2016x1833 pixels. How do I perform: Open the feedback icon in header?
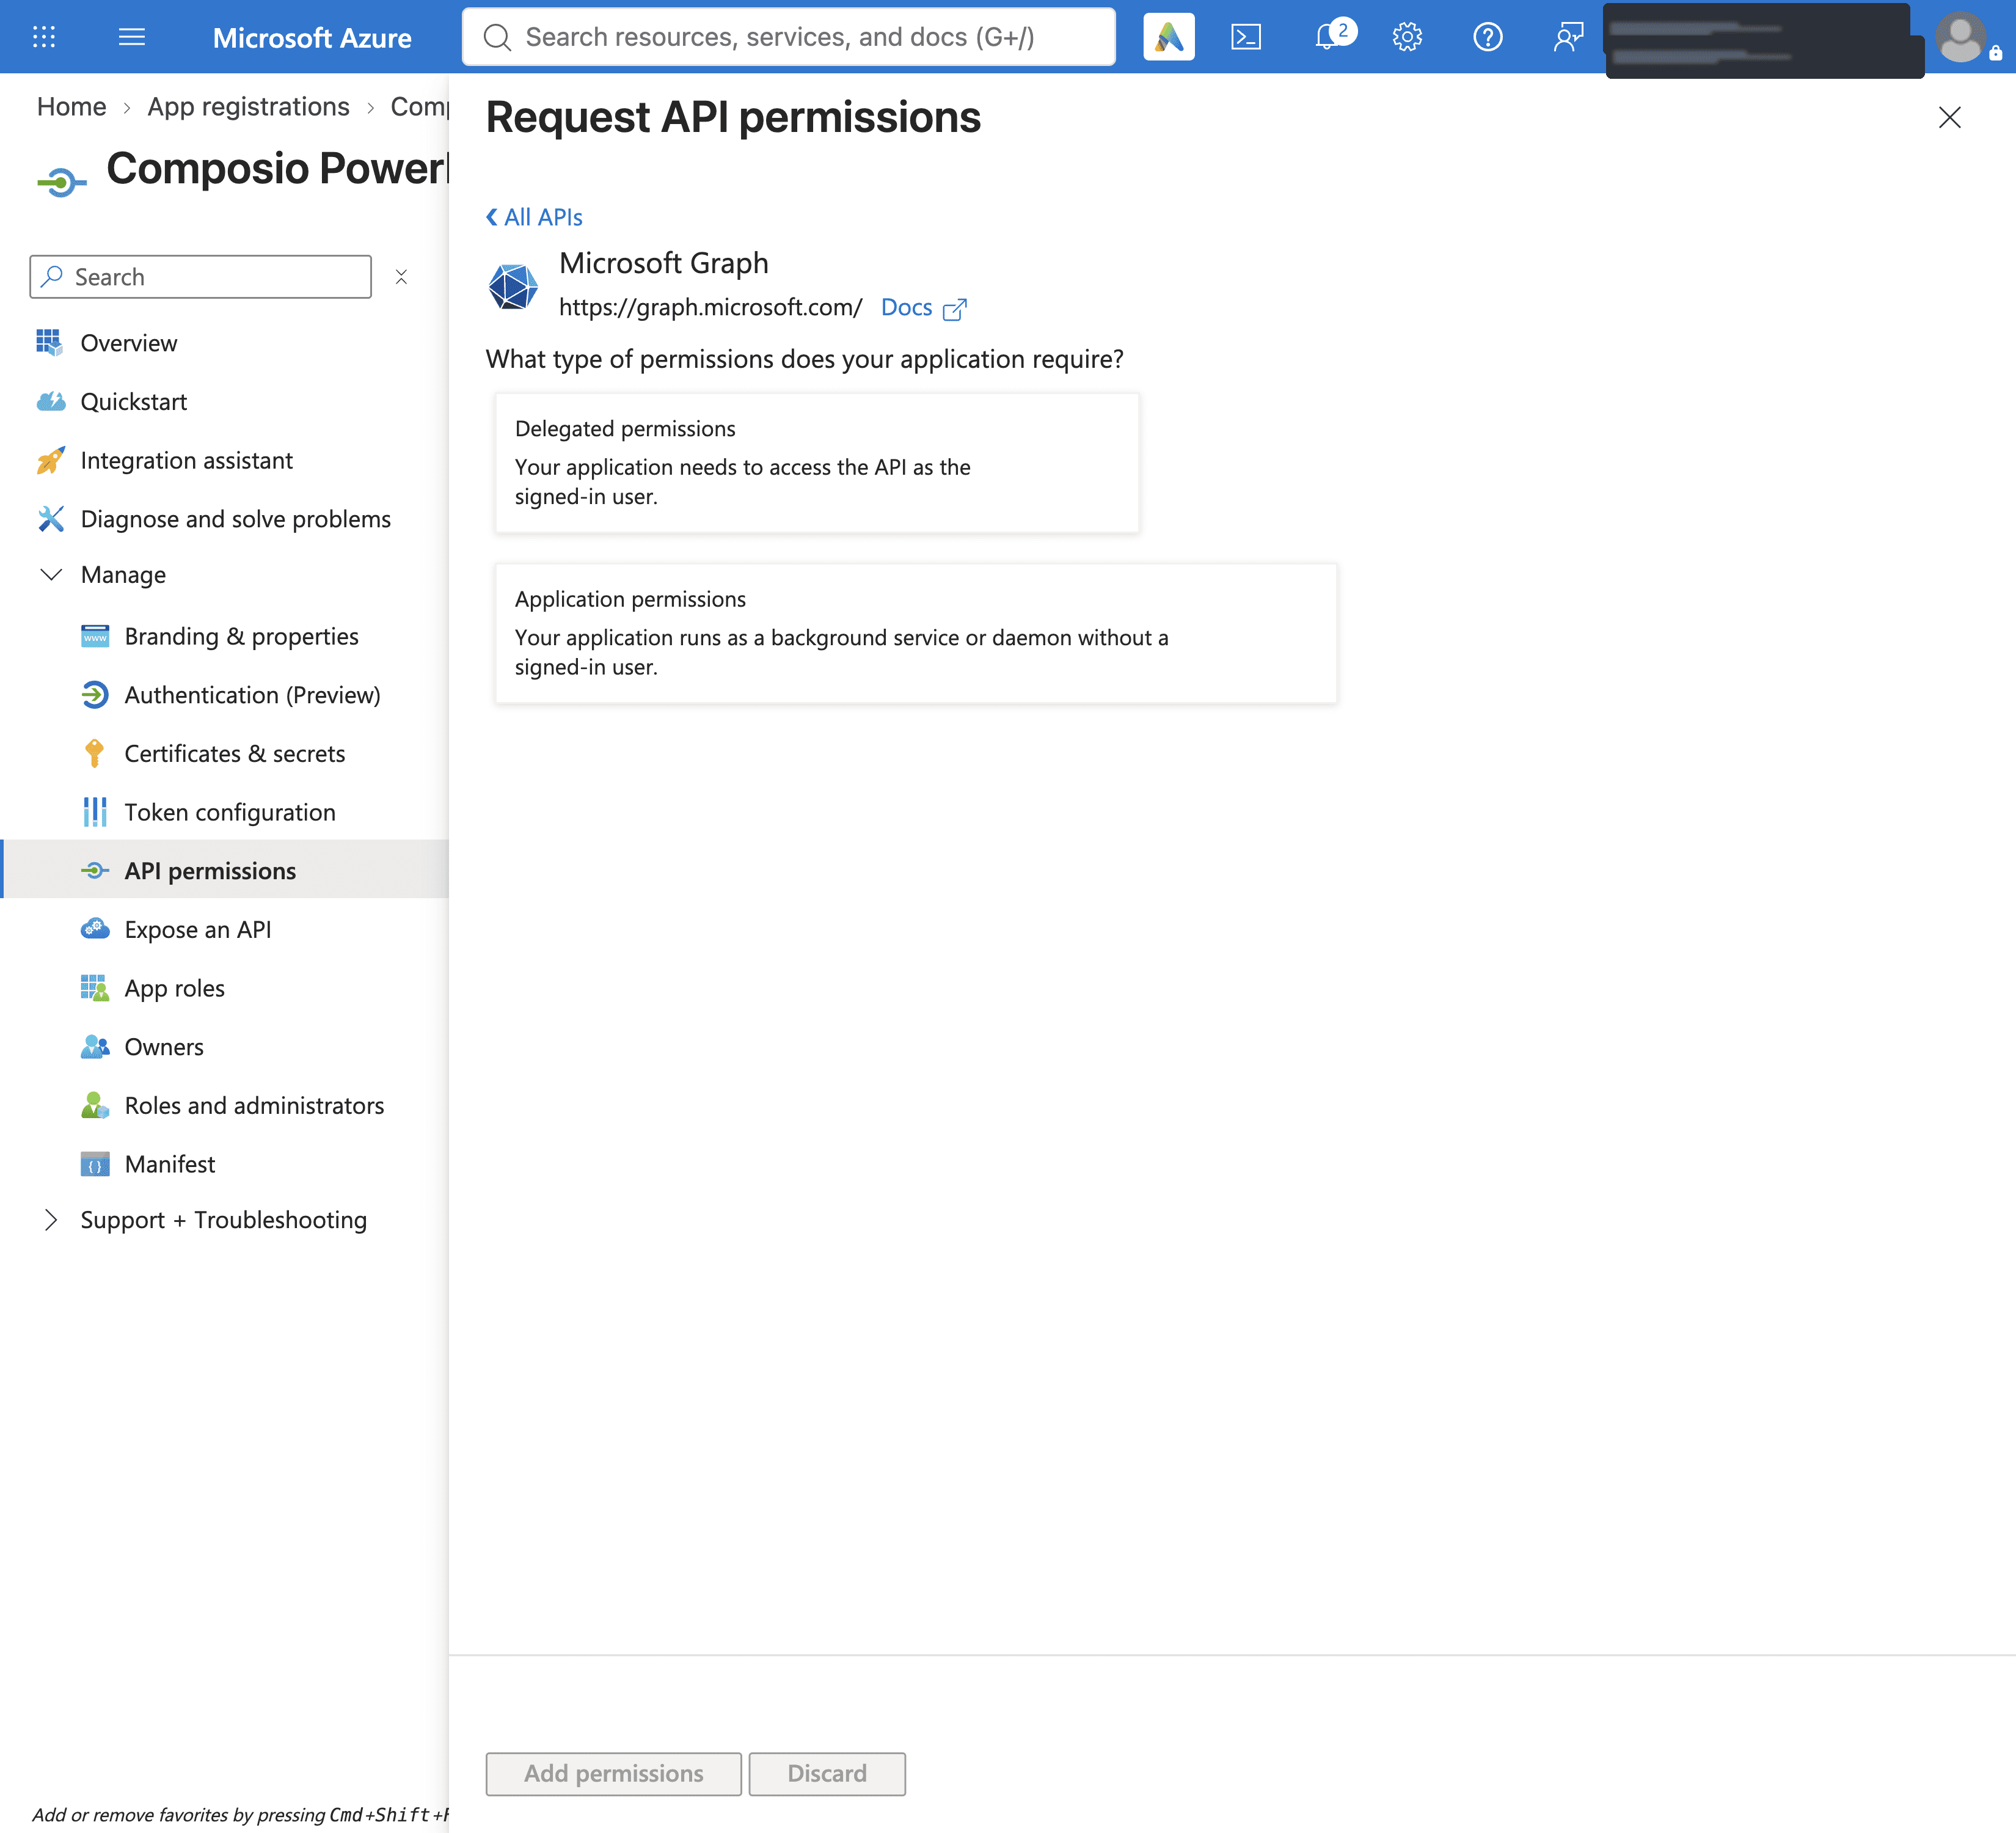pos(1568,37)
